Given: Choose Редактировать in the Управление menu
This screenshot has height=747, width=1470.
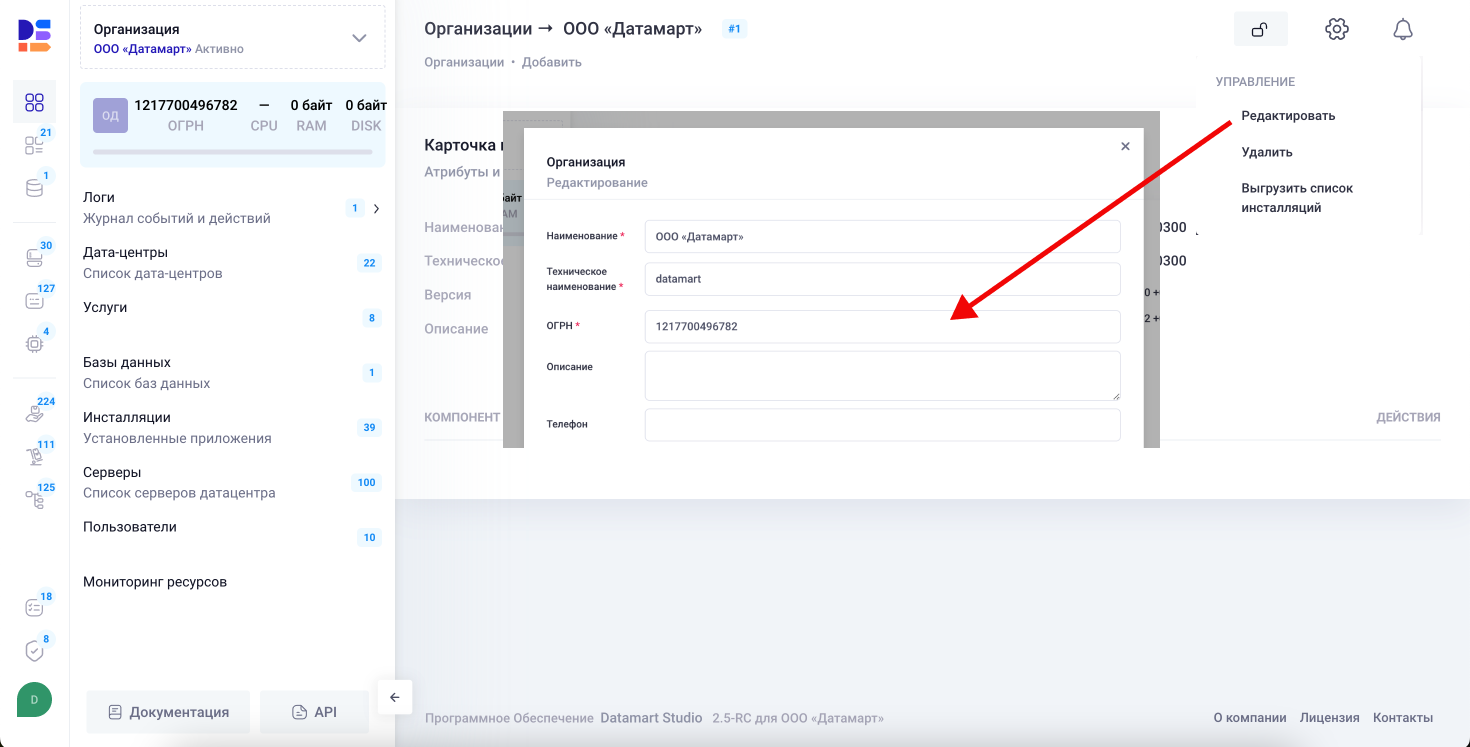Looking at the screenshot, I should (1288, 116).
